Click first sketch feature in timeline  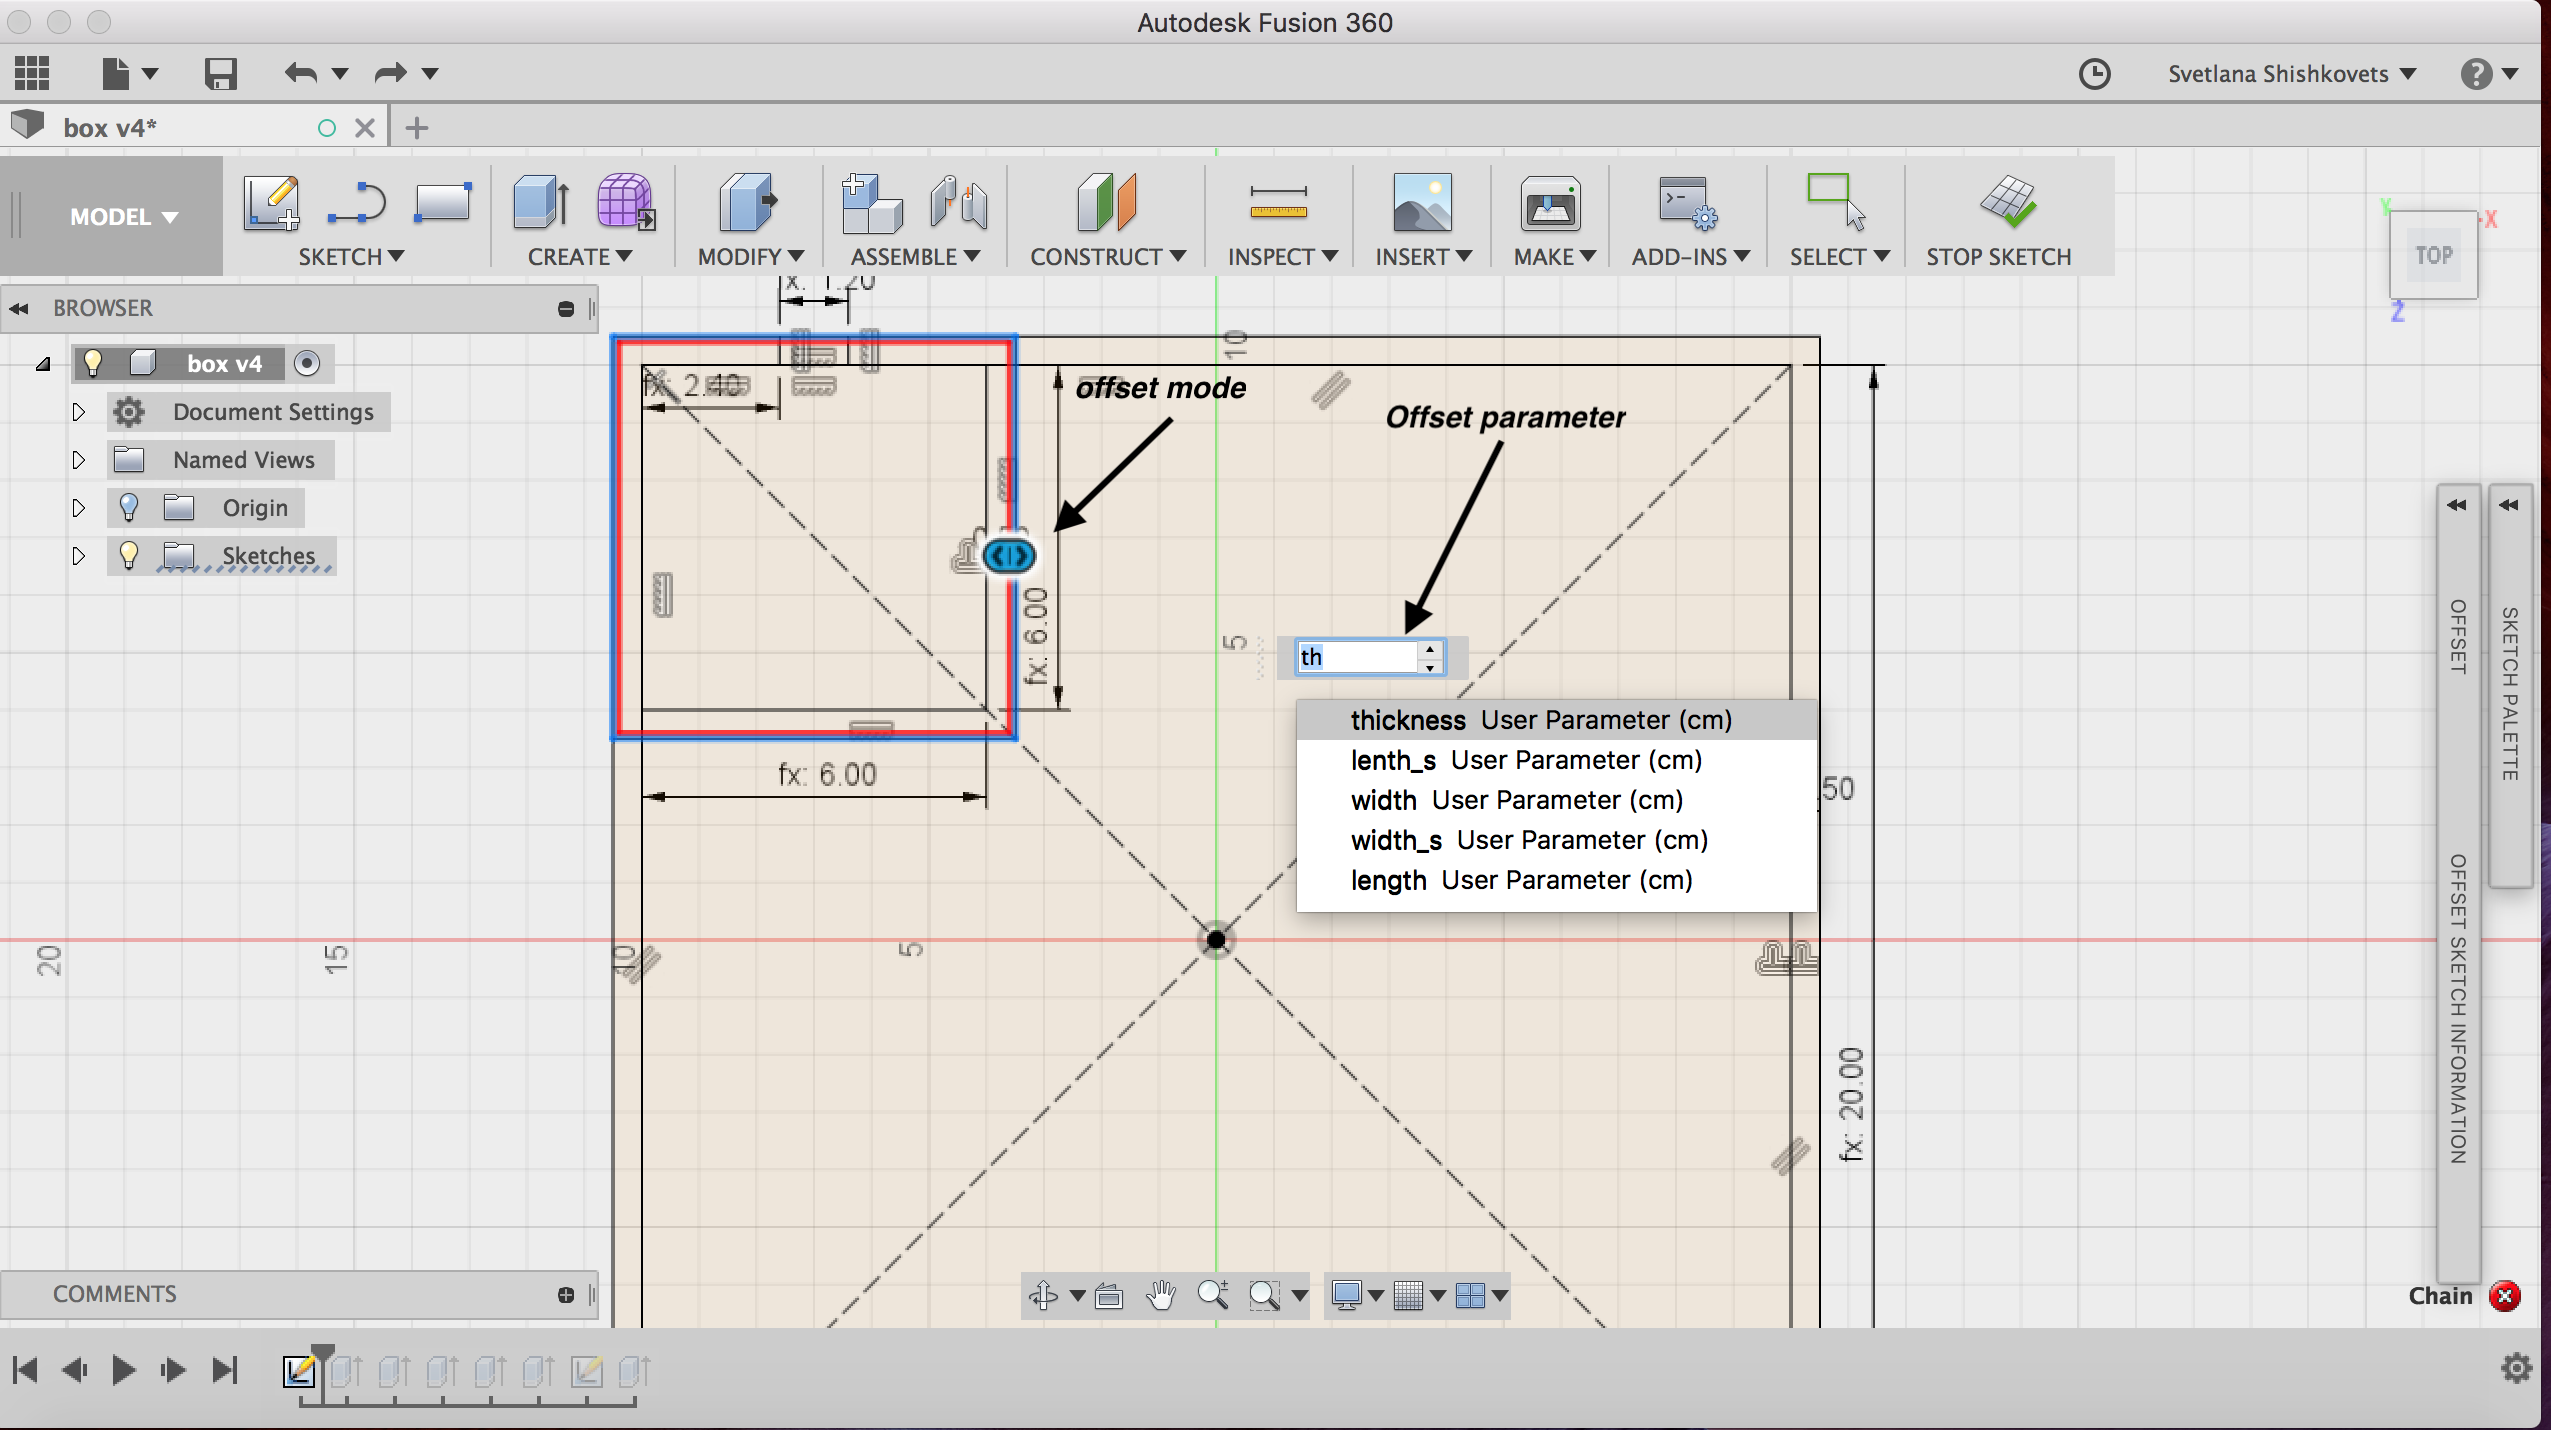(x=298, y=1370)
